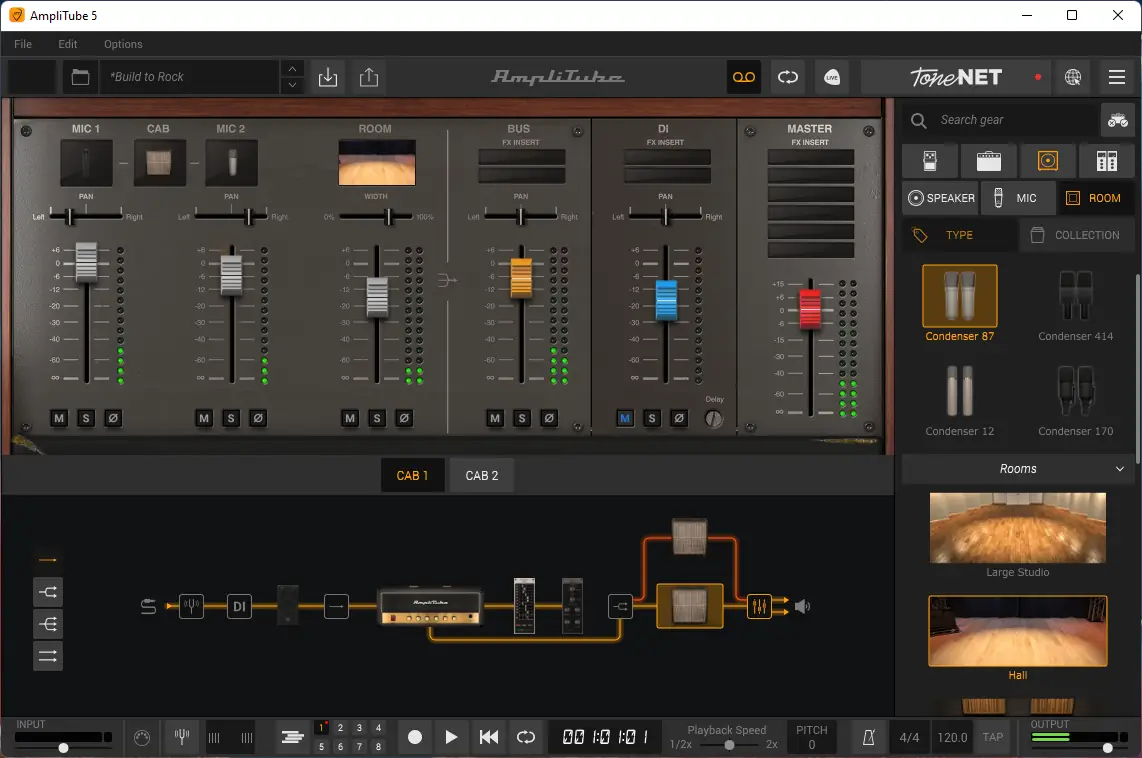Click the Live mode cloud icon
This screenshot has width=1142, height=758.
coord(832,77)
